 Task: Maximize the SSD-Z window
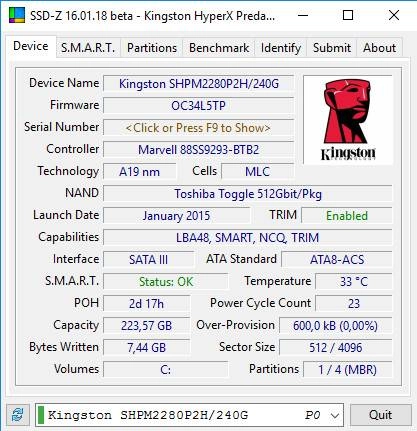[348, 15]
